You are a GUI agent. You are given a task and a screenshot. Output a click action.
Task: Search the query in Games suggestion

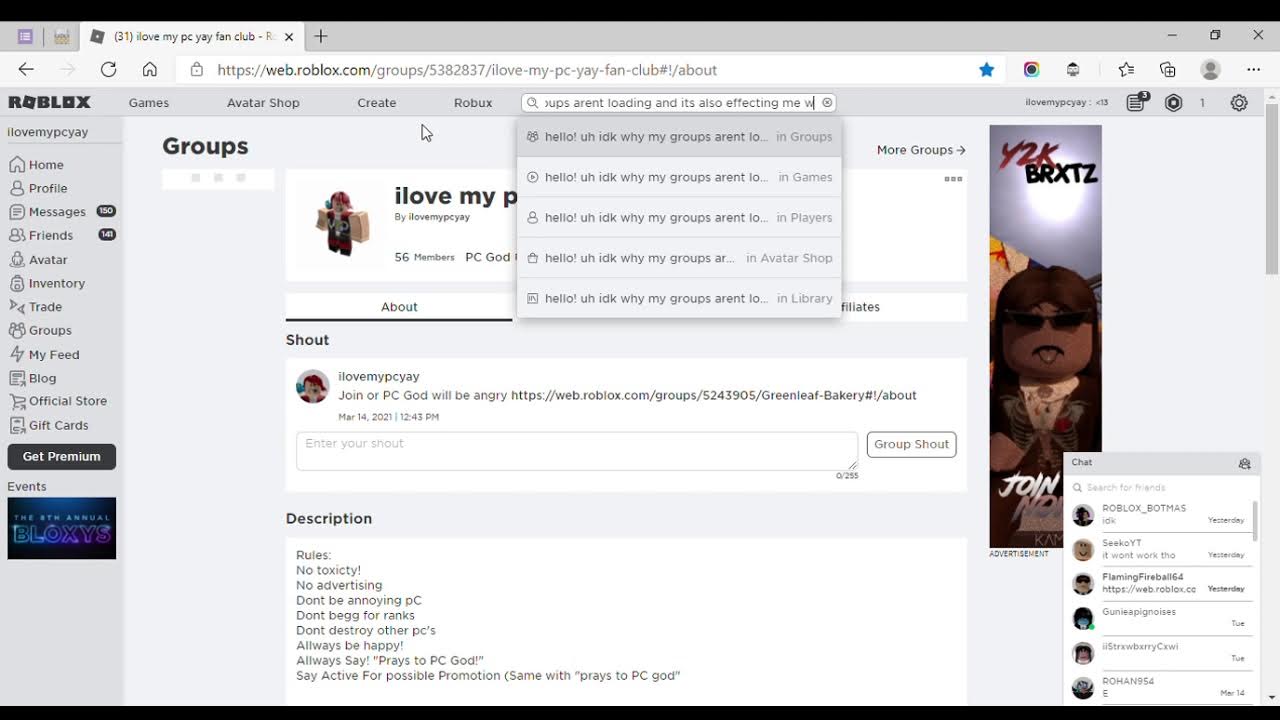[679, 177]
